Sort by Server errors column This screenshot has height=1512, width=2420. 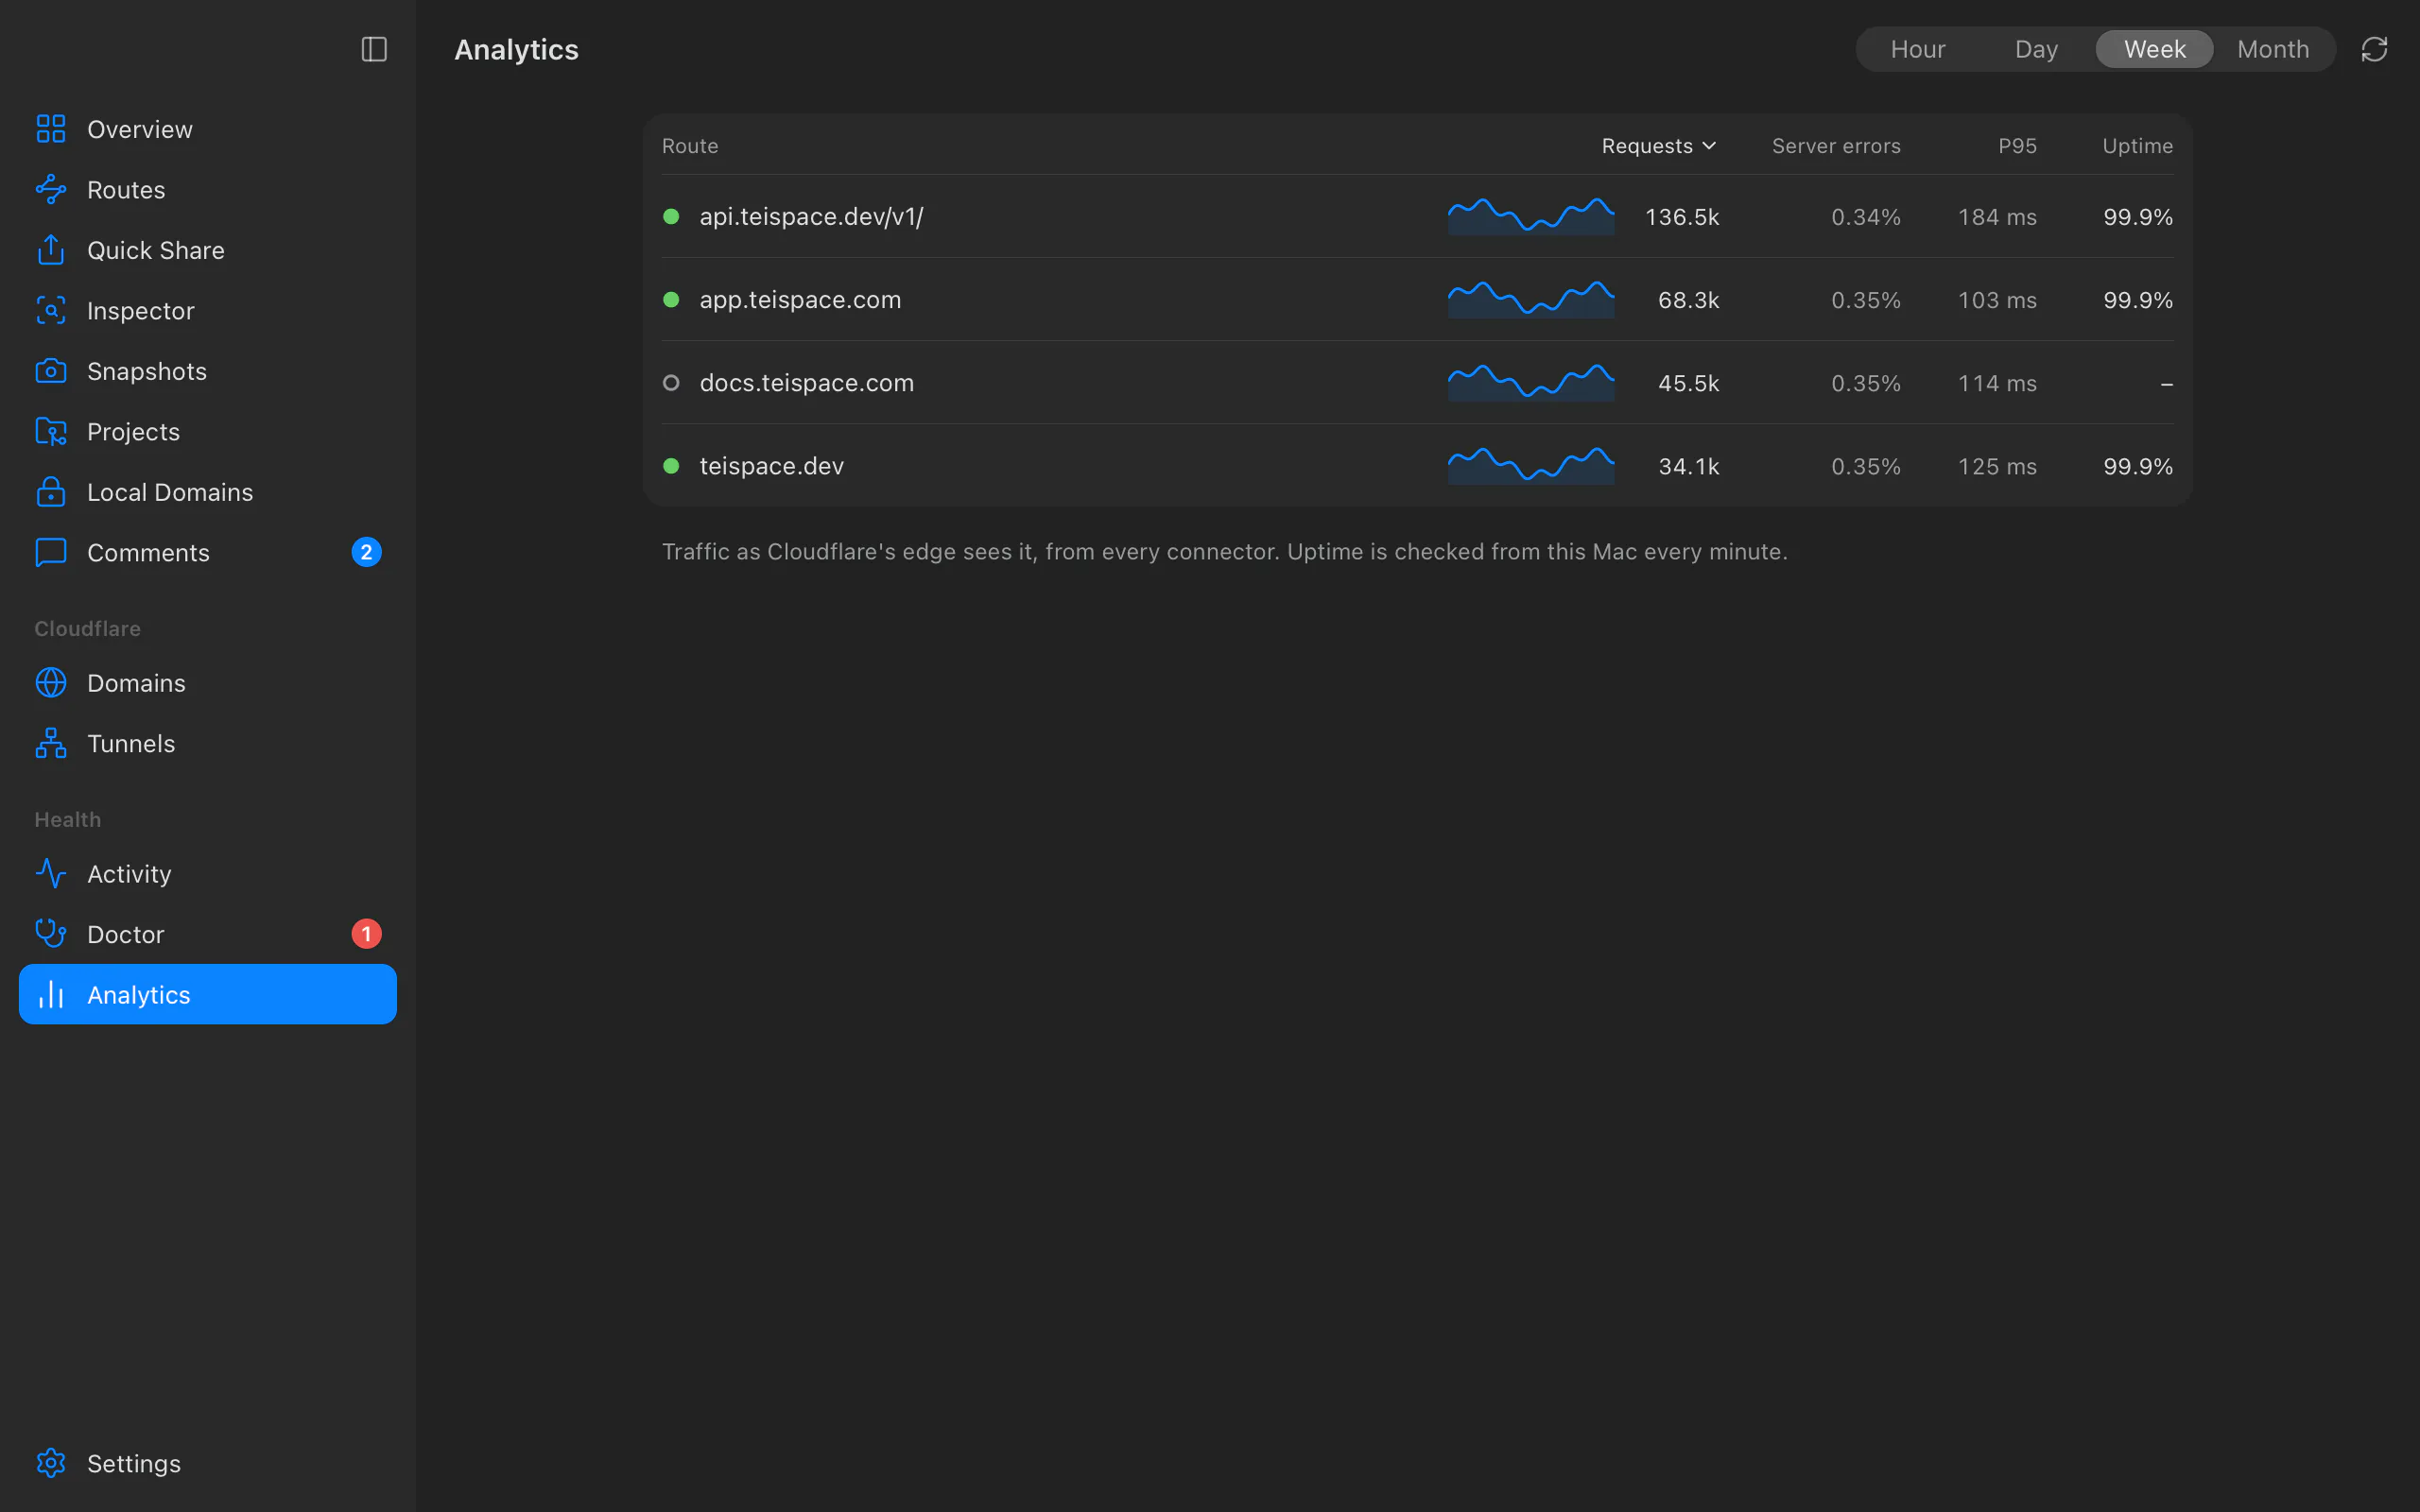pyautogui.click(x=1836, y=146)
